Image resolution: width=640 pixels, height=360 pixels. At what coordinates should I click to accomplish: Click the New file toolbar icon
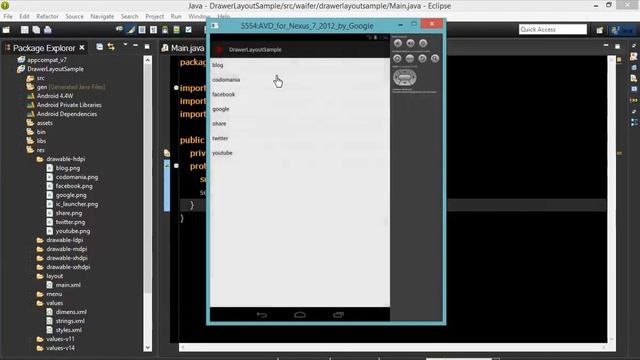click(x=6, y=30)
